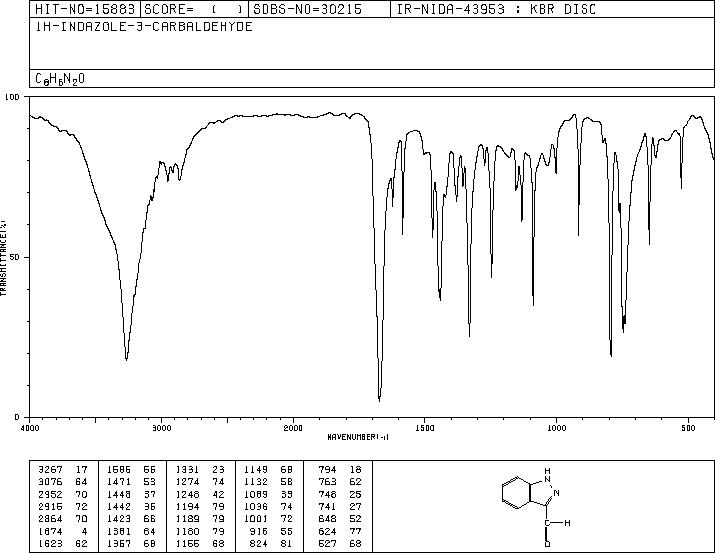Click the TRANSMITTANCE(%) y-axis label
Screen dimensions: 715x553
3,257
